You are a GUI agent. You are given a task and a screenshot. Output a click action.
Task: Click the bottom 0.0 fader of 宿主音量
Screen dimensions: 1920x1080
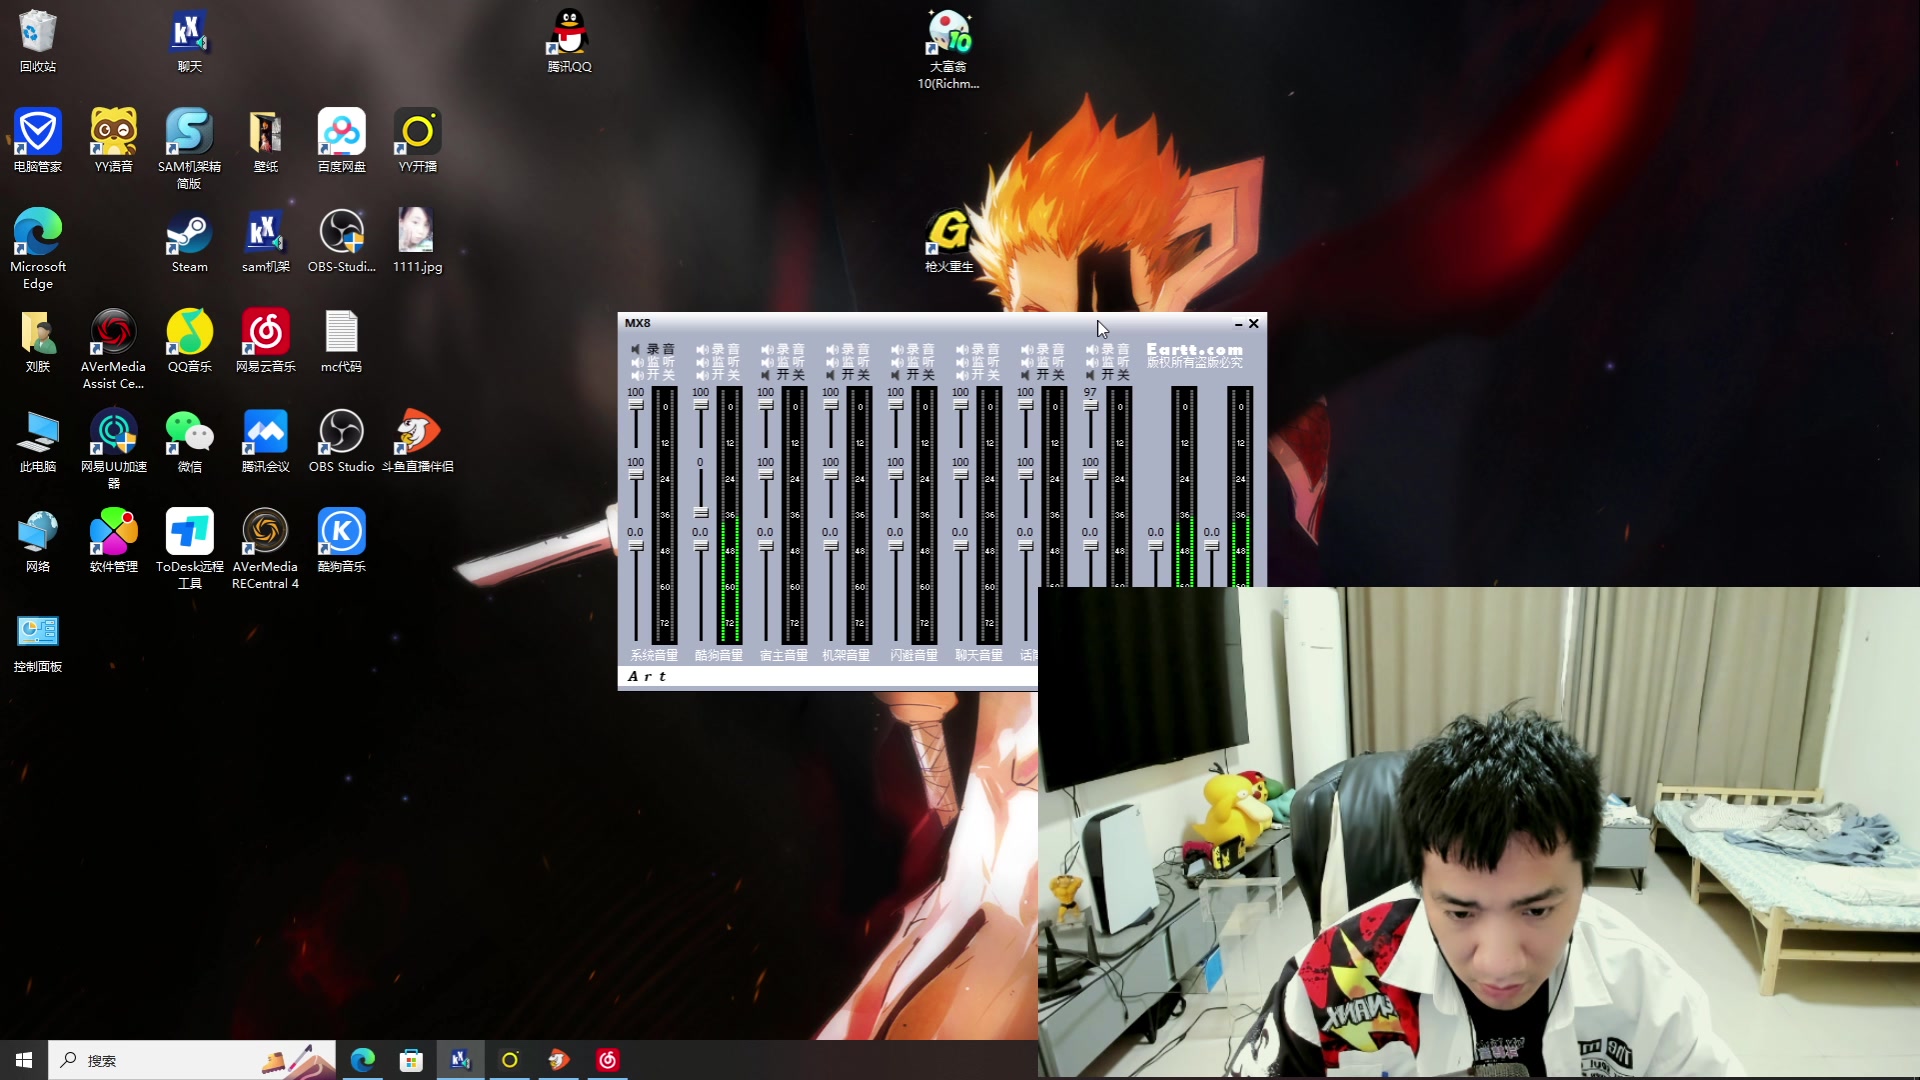tap(766, 546)
